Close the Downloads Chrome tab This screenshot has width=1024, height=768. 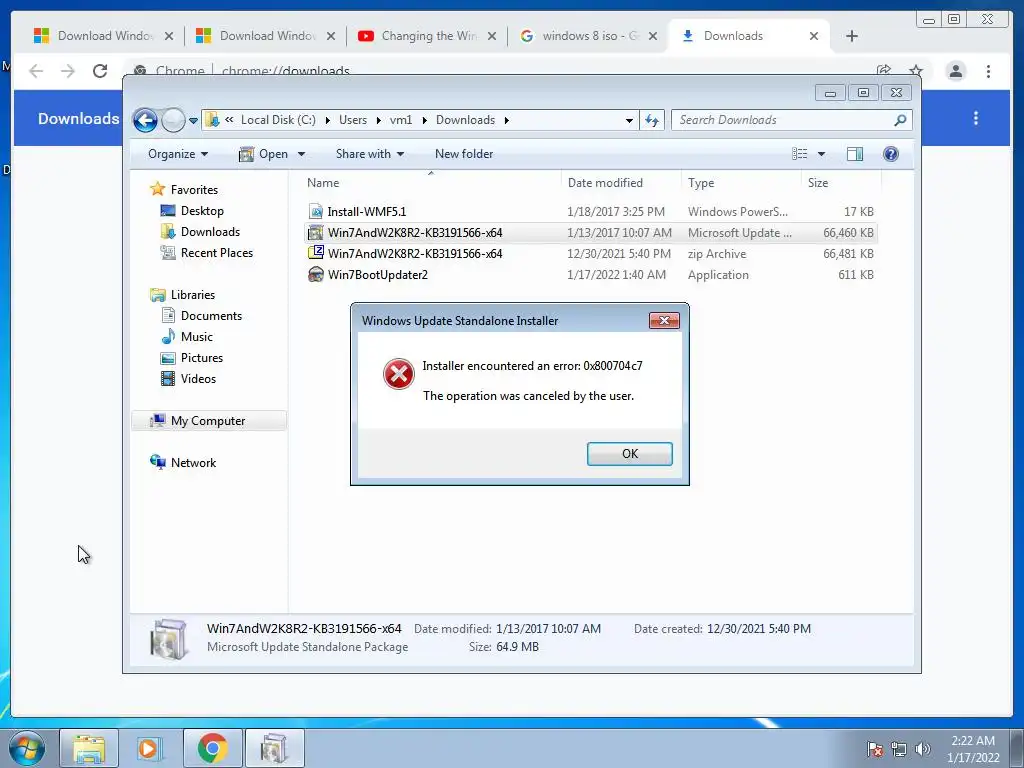pyautogui.click(x=814, y=36)
